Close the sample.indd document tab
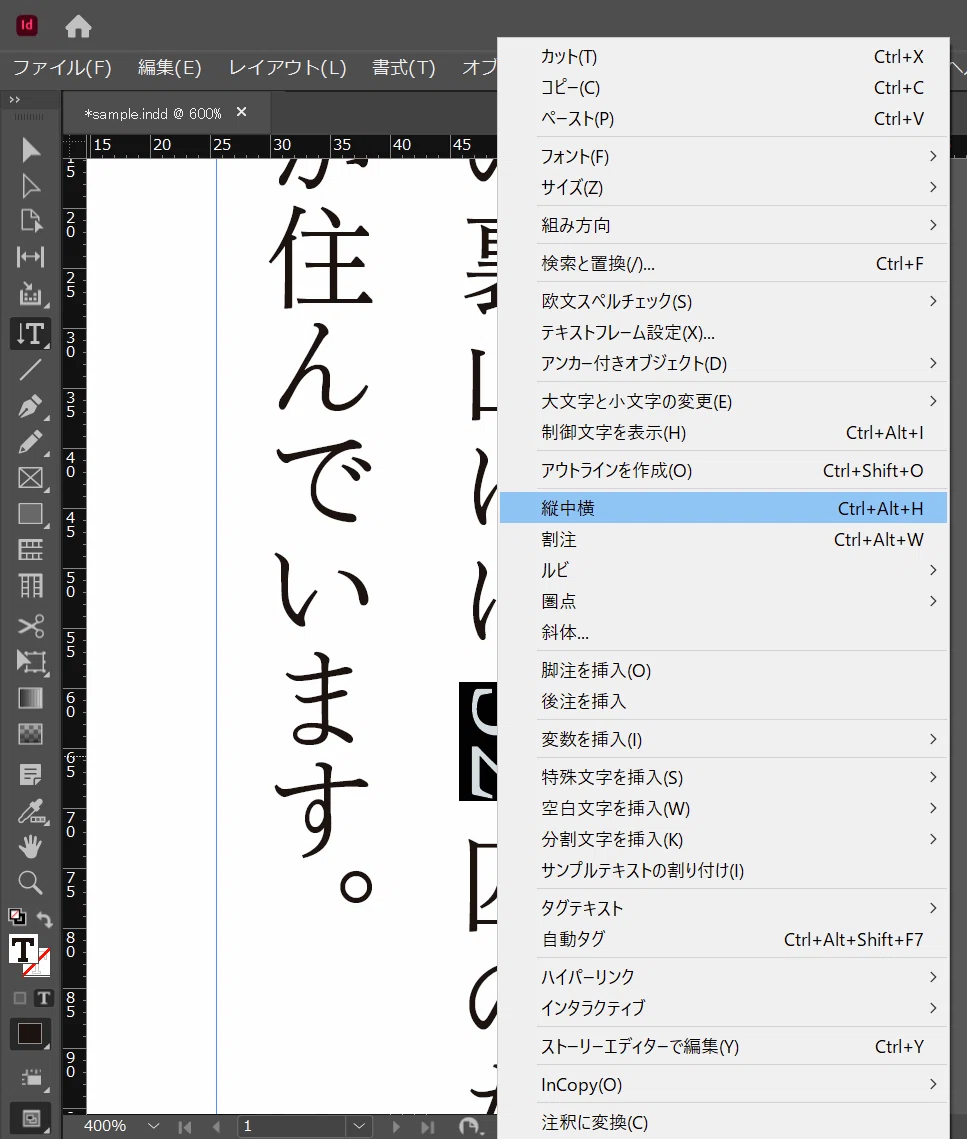Screen dimensions: 967x1139 [242, 112]
